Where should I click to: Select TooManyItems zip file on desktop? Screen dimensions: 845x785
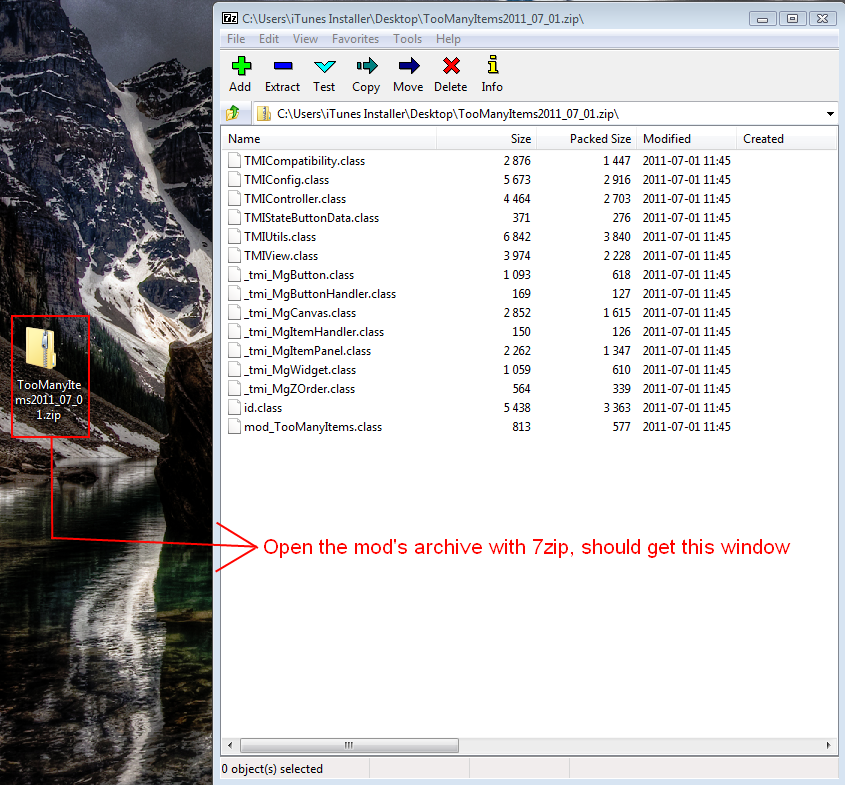[x=50, y=376]
